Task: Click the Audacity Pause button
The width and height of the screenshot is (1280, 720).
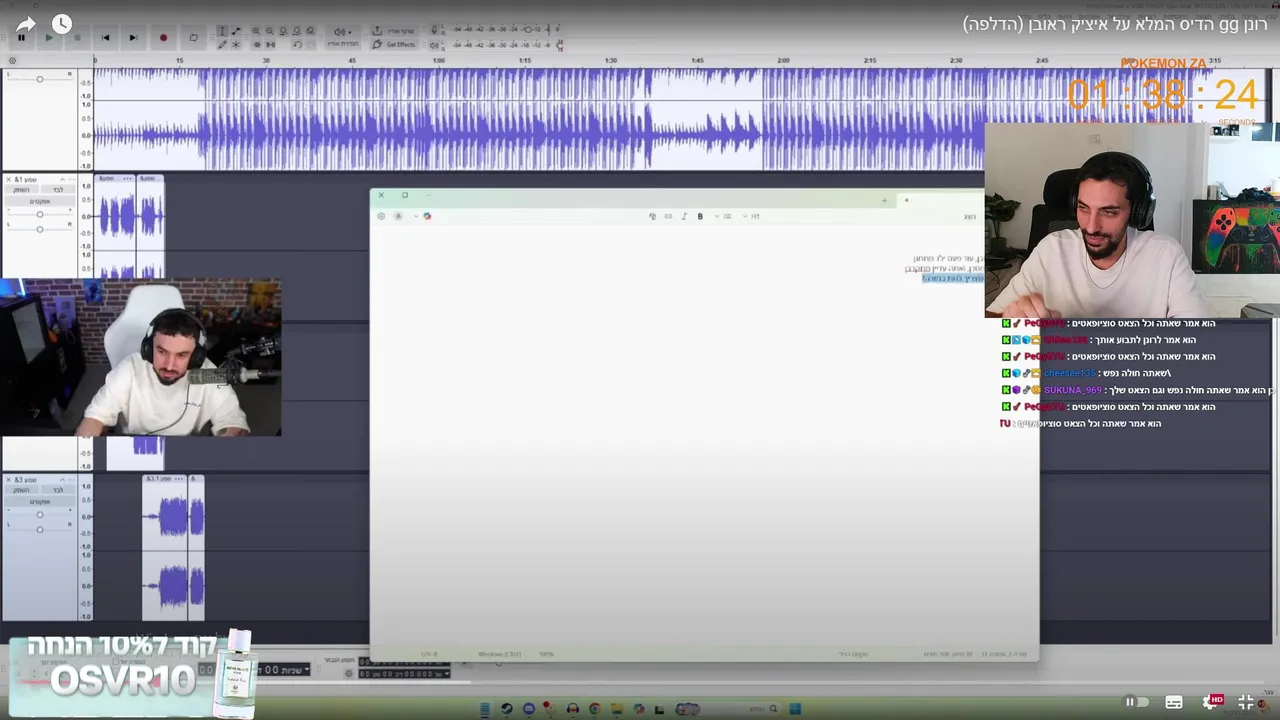Action: (x=20, y=37)
